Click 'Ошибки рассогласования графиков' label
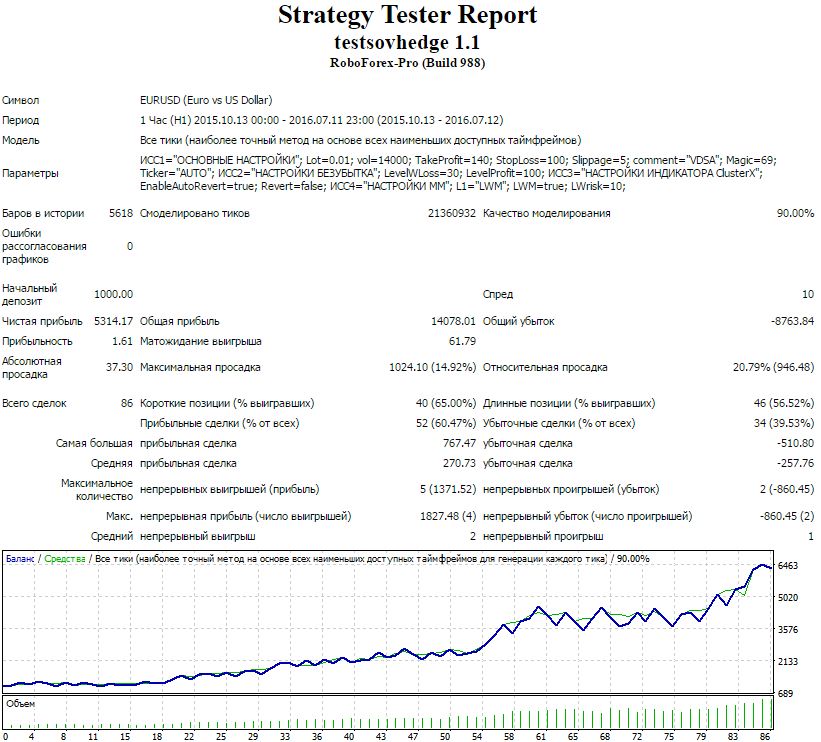Viewport: 821px width, 742px height. click(44, 246)
